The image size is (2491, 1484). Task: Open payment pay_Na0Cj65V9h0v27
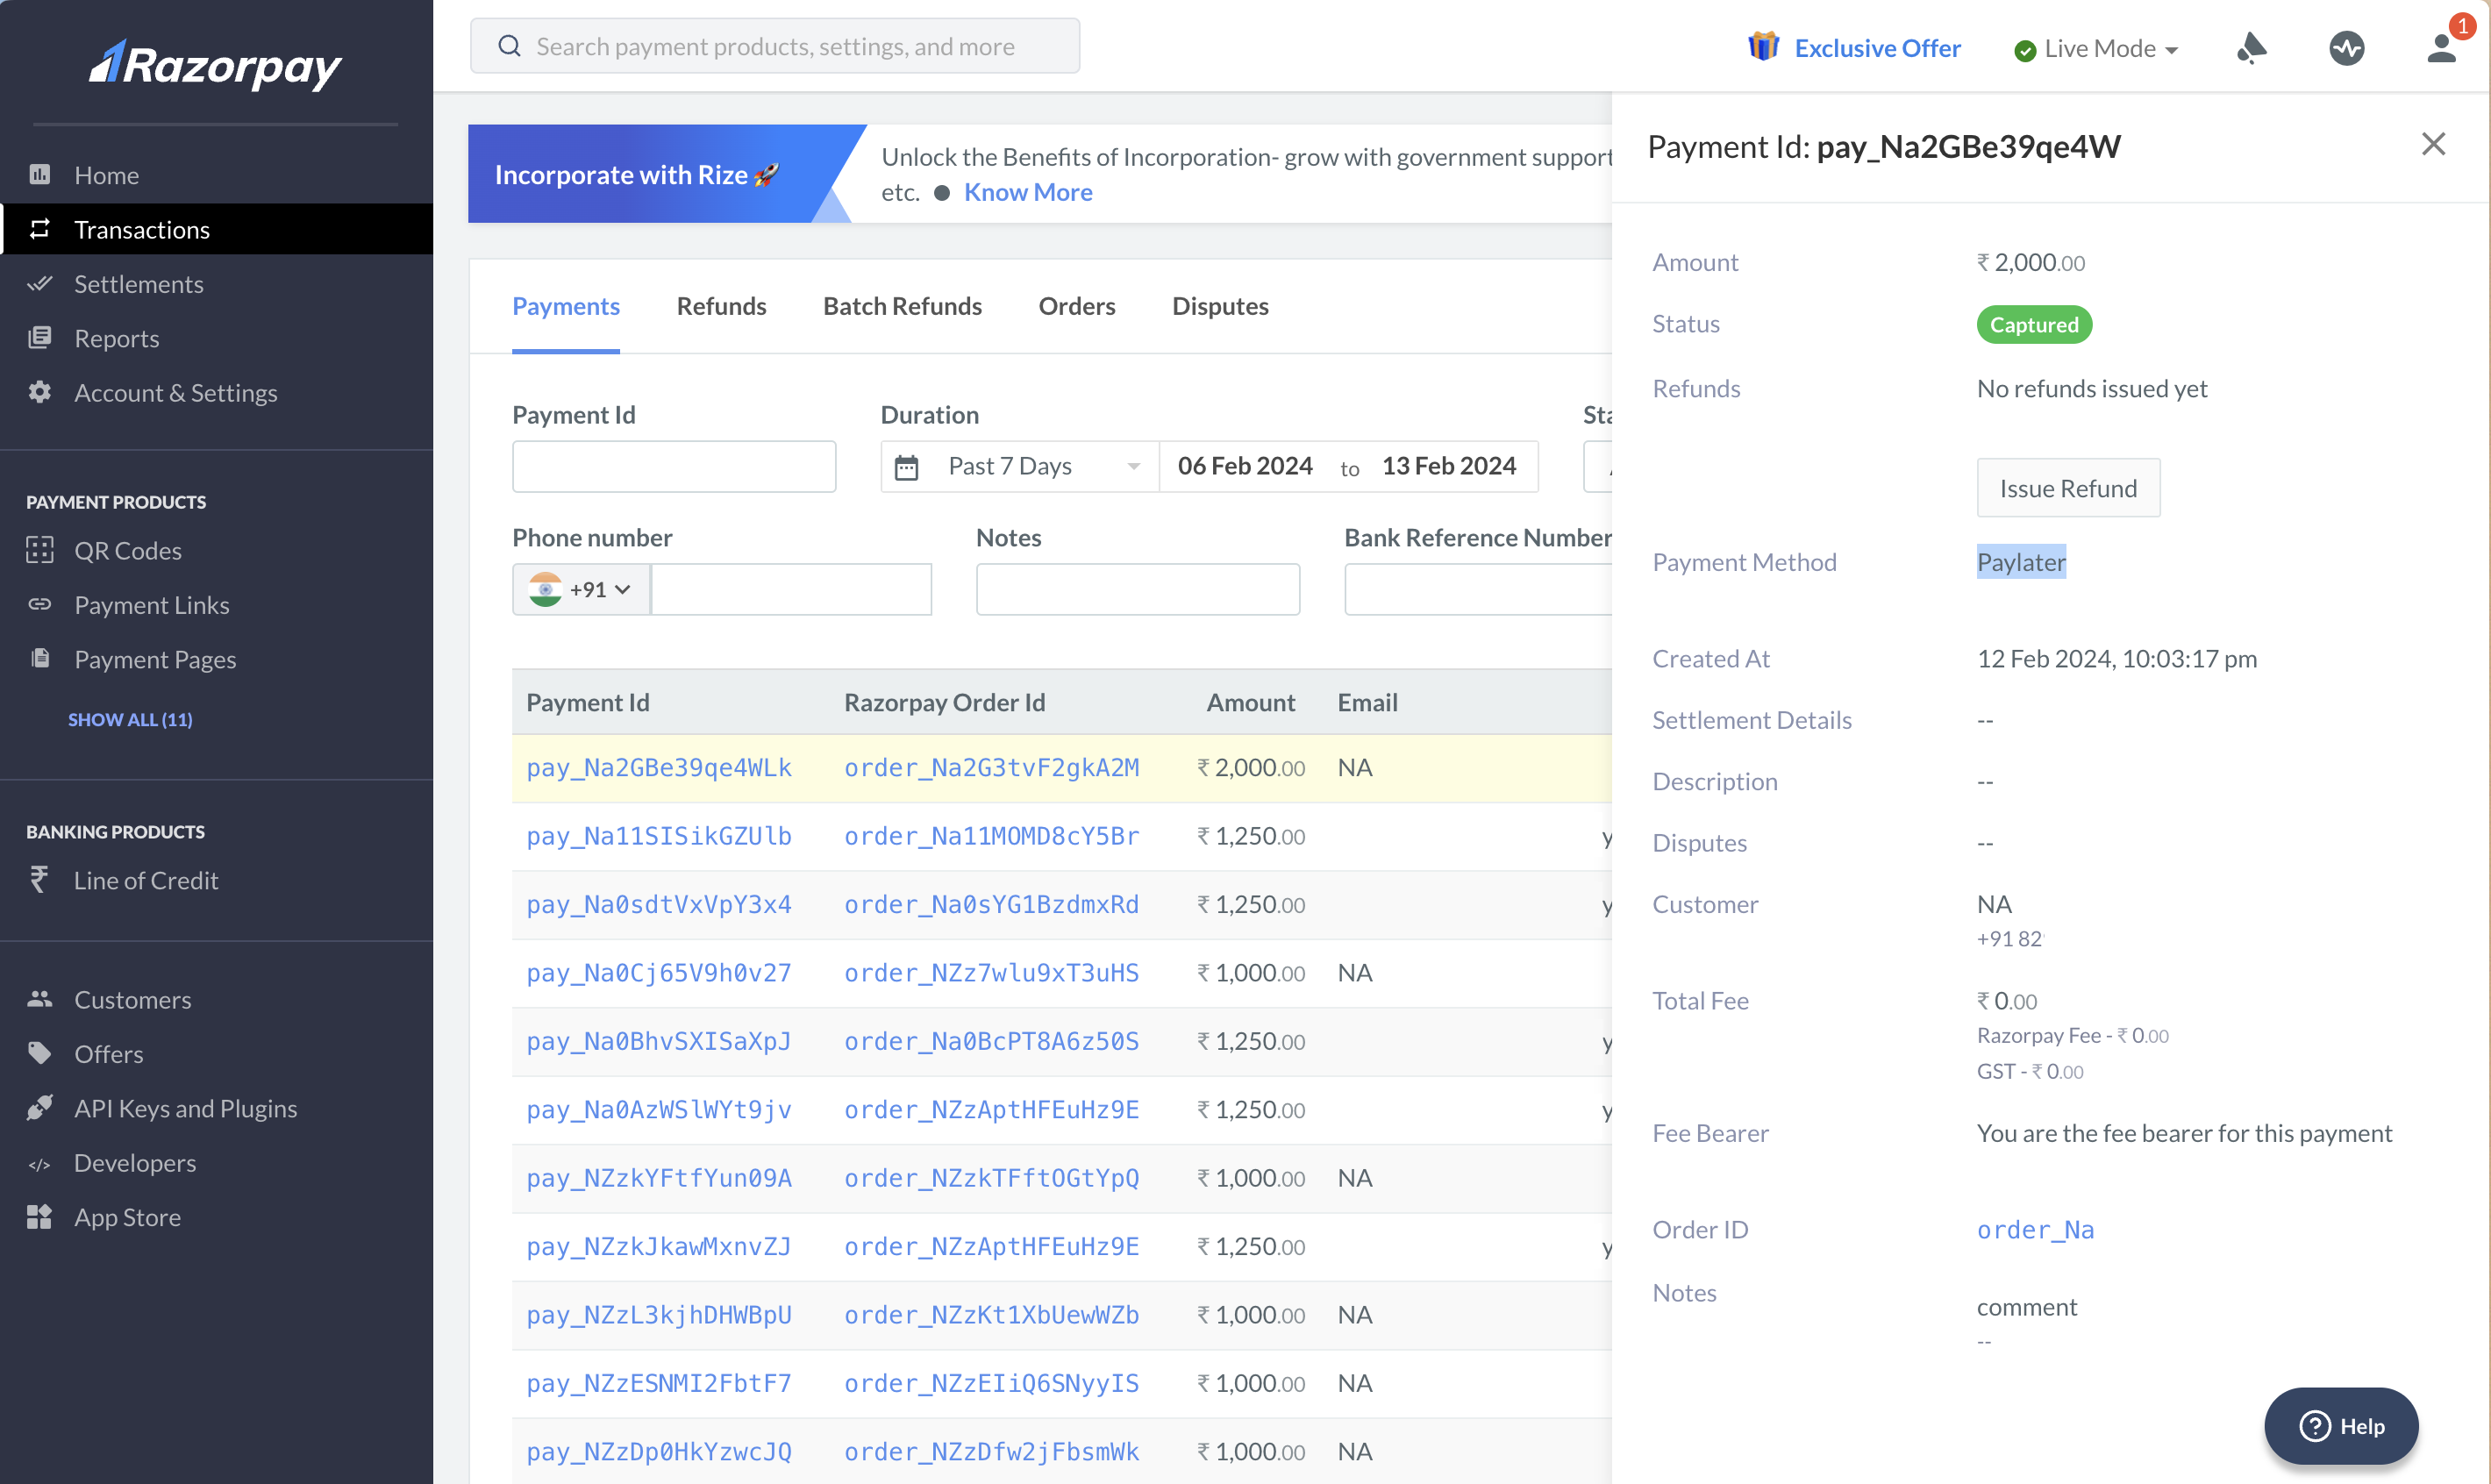(x=659, y=973)
